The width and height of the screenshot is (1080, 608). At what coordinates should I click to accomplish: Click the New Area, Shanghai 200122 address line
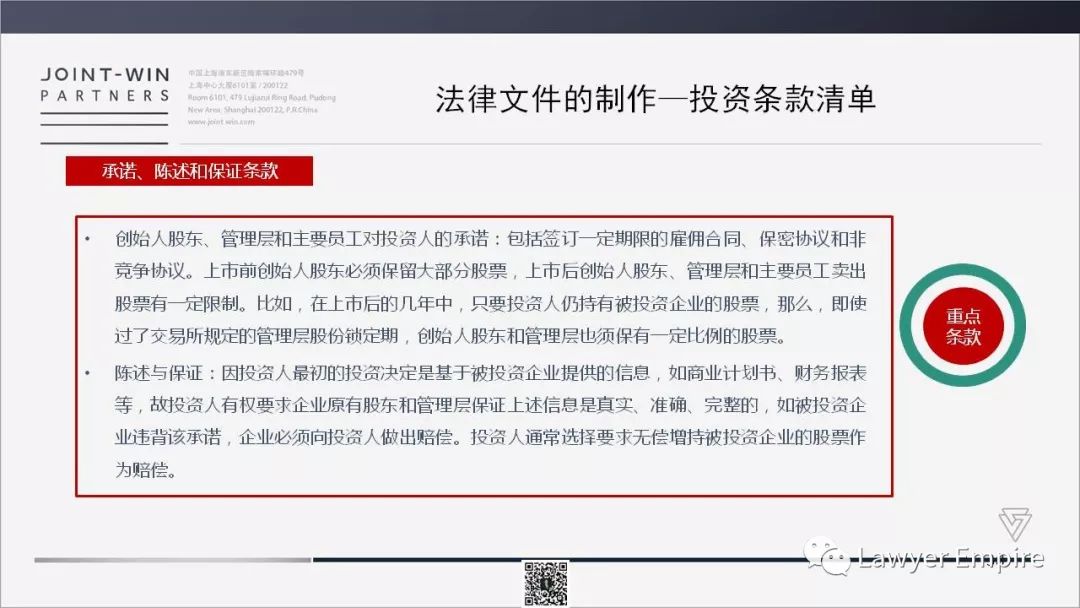click(251, 110)
